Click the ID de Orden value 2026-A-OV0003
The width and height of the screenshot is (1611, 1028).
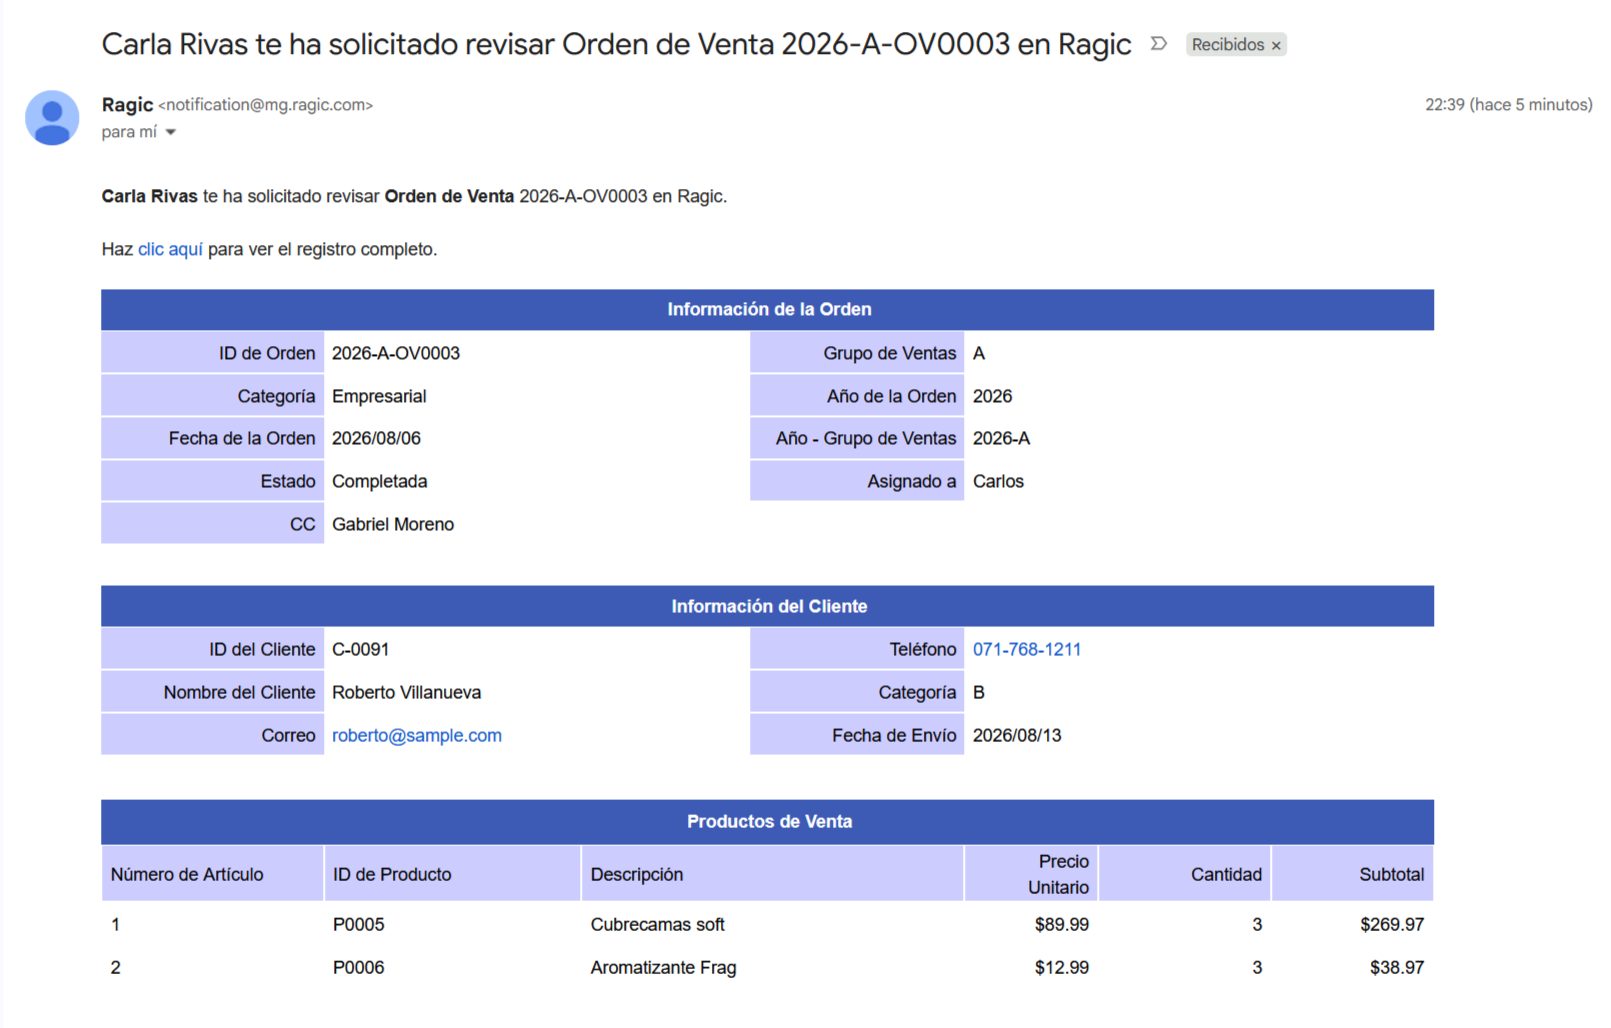396,353
